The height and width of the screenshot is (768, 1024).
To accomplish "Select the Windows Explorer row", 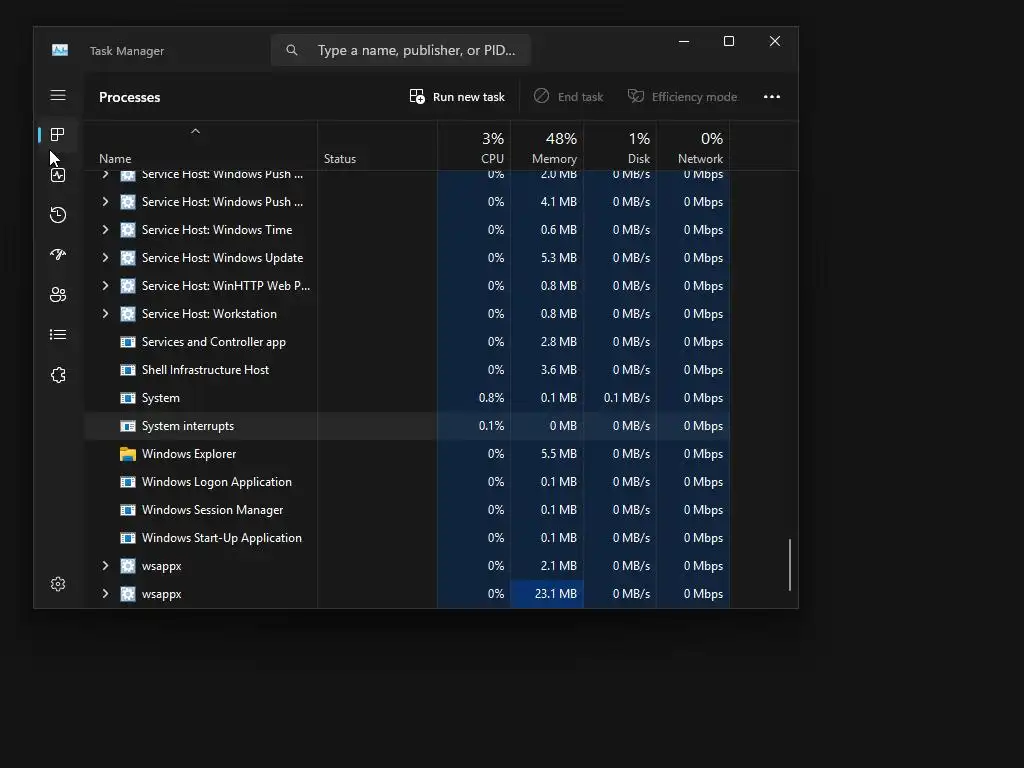I will [407, 454].
